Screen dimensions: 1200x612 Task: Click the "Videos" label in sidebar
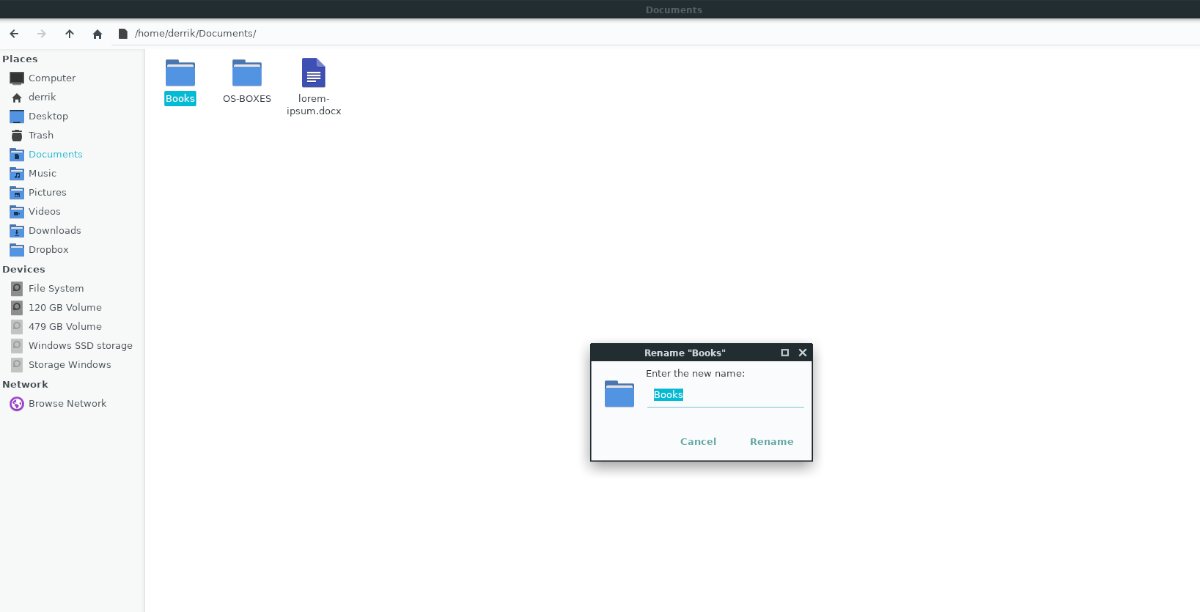[x=44, y=211]
